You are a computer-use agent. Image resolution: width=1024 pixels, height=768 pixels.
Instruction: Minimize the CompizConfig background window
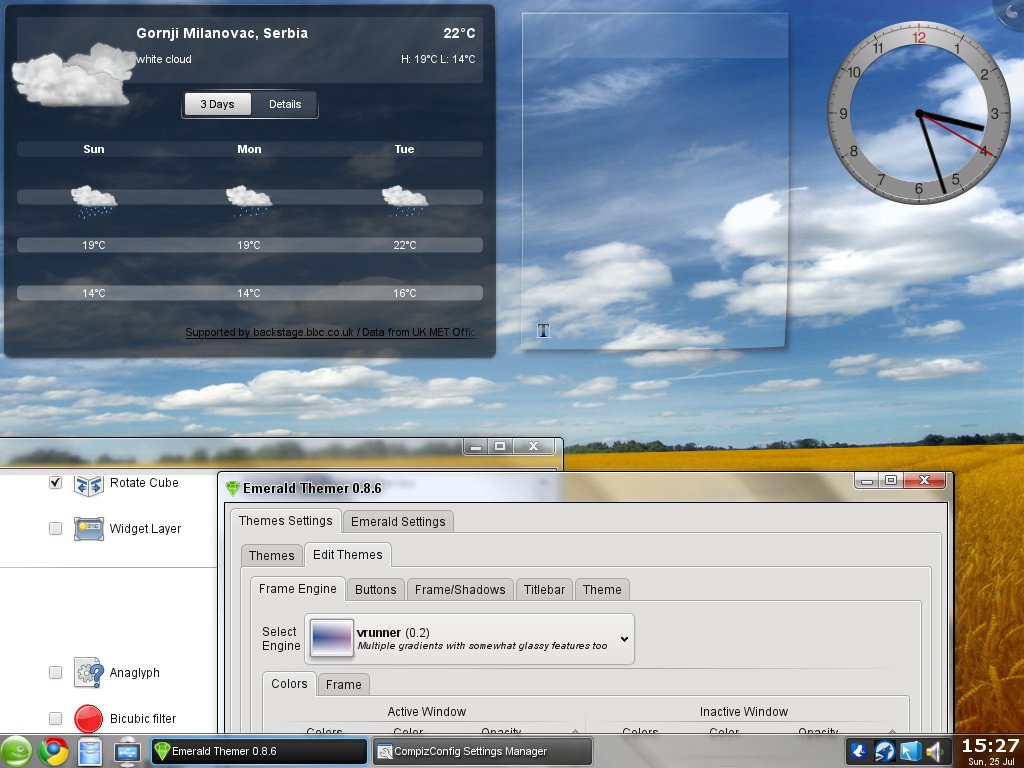[x=476, y=447]
